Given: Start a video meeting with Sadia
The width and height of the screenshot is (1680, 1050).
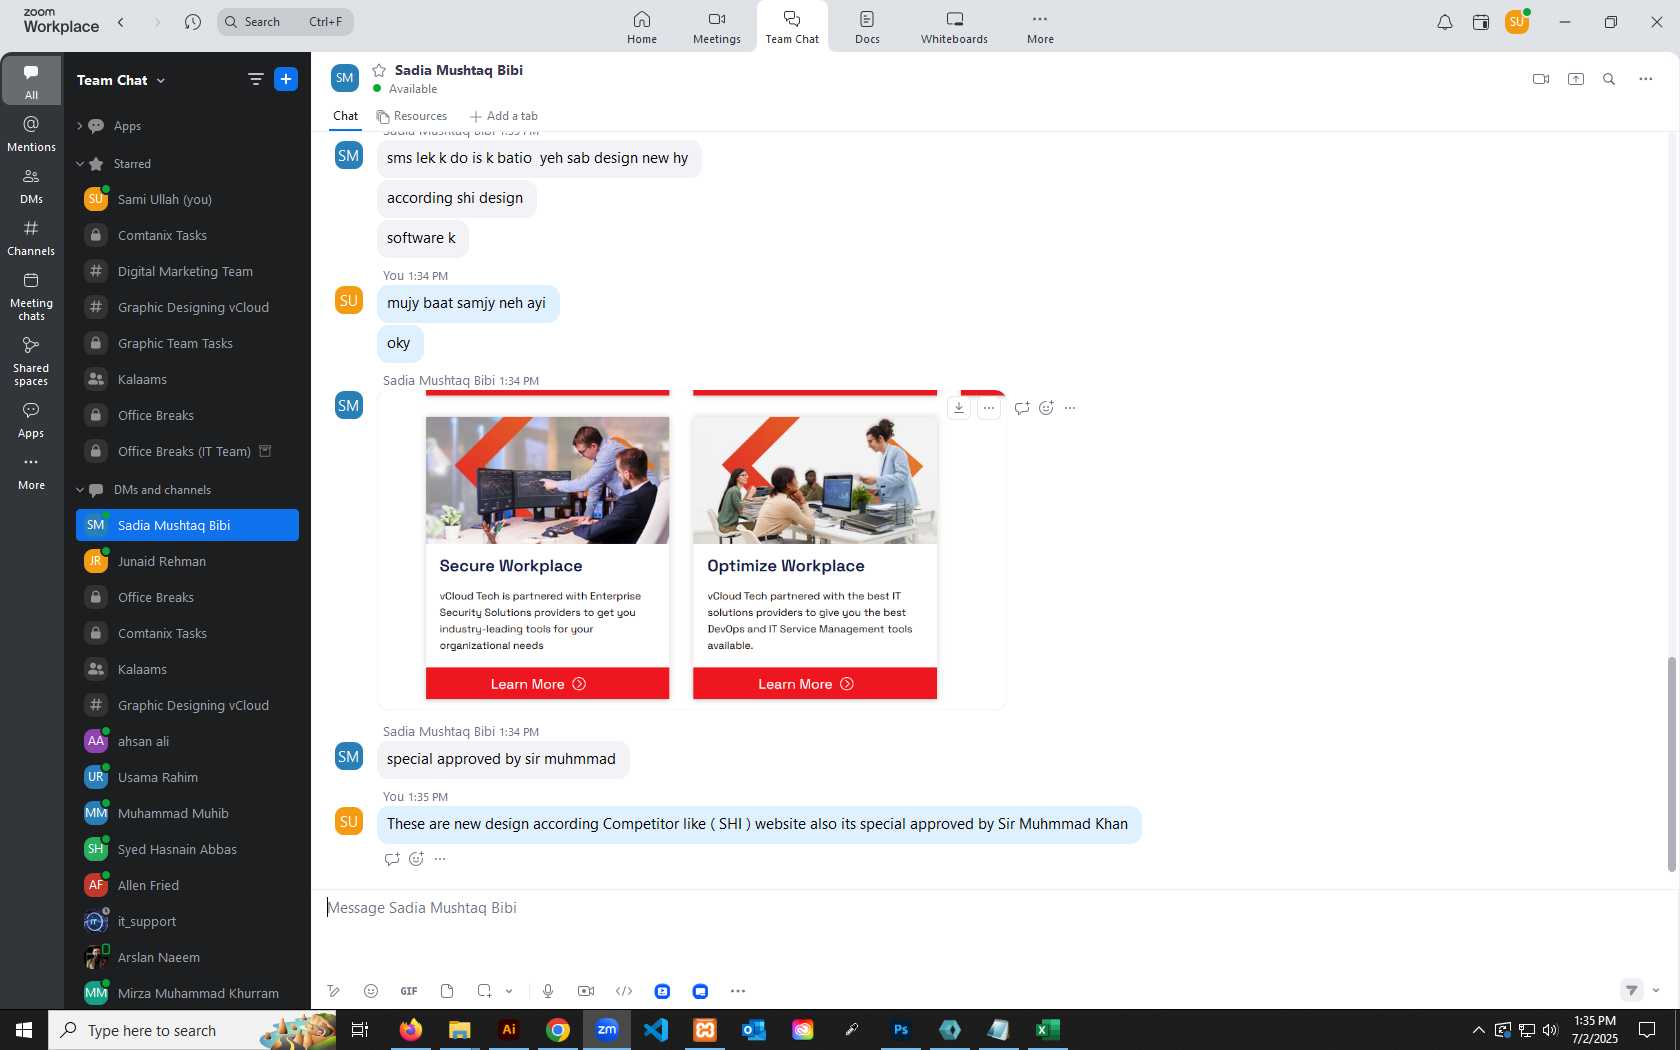Looking at the screenshot, I should pyautogui.click(x=1541, y=79).
